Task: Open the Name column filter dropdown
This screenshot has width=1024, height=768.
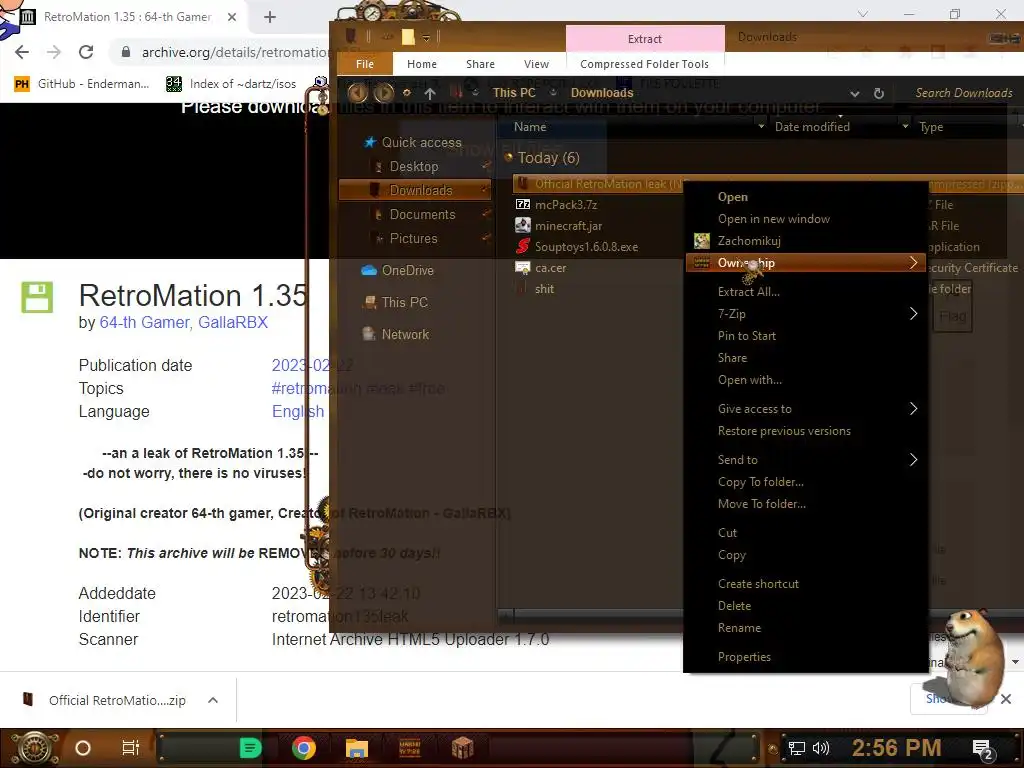Action: [x=761, y=126]
